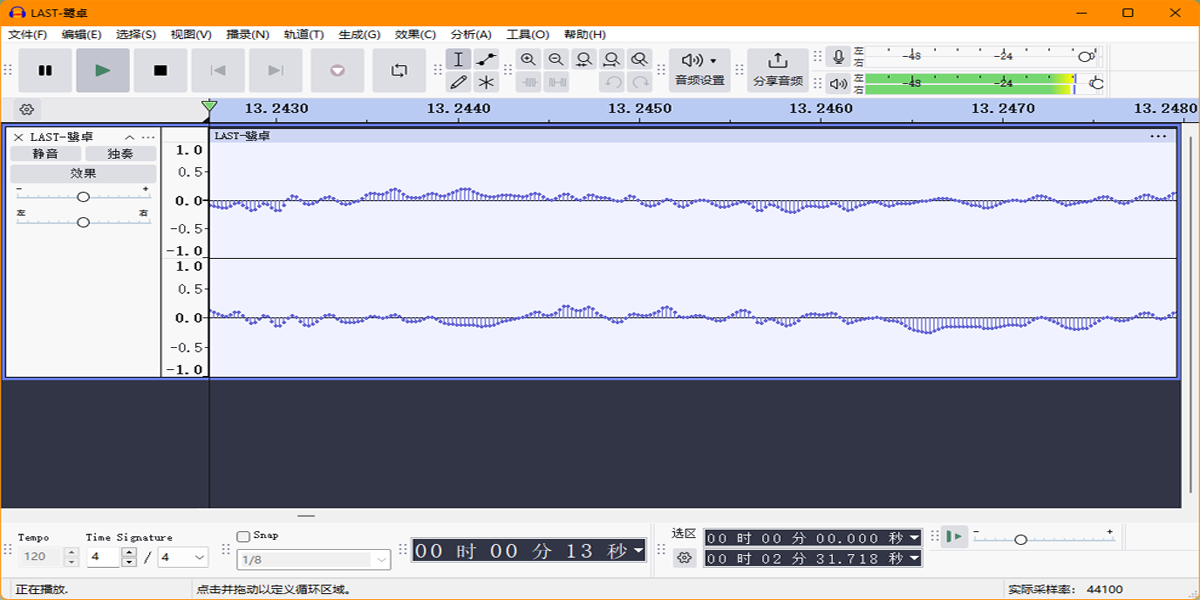Screen dimensions: 1200x600
Task: Toggle the loop playback button
Action: point(399,70)
